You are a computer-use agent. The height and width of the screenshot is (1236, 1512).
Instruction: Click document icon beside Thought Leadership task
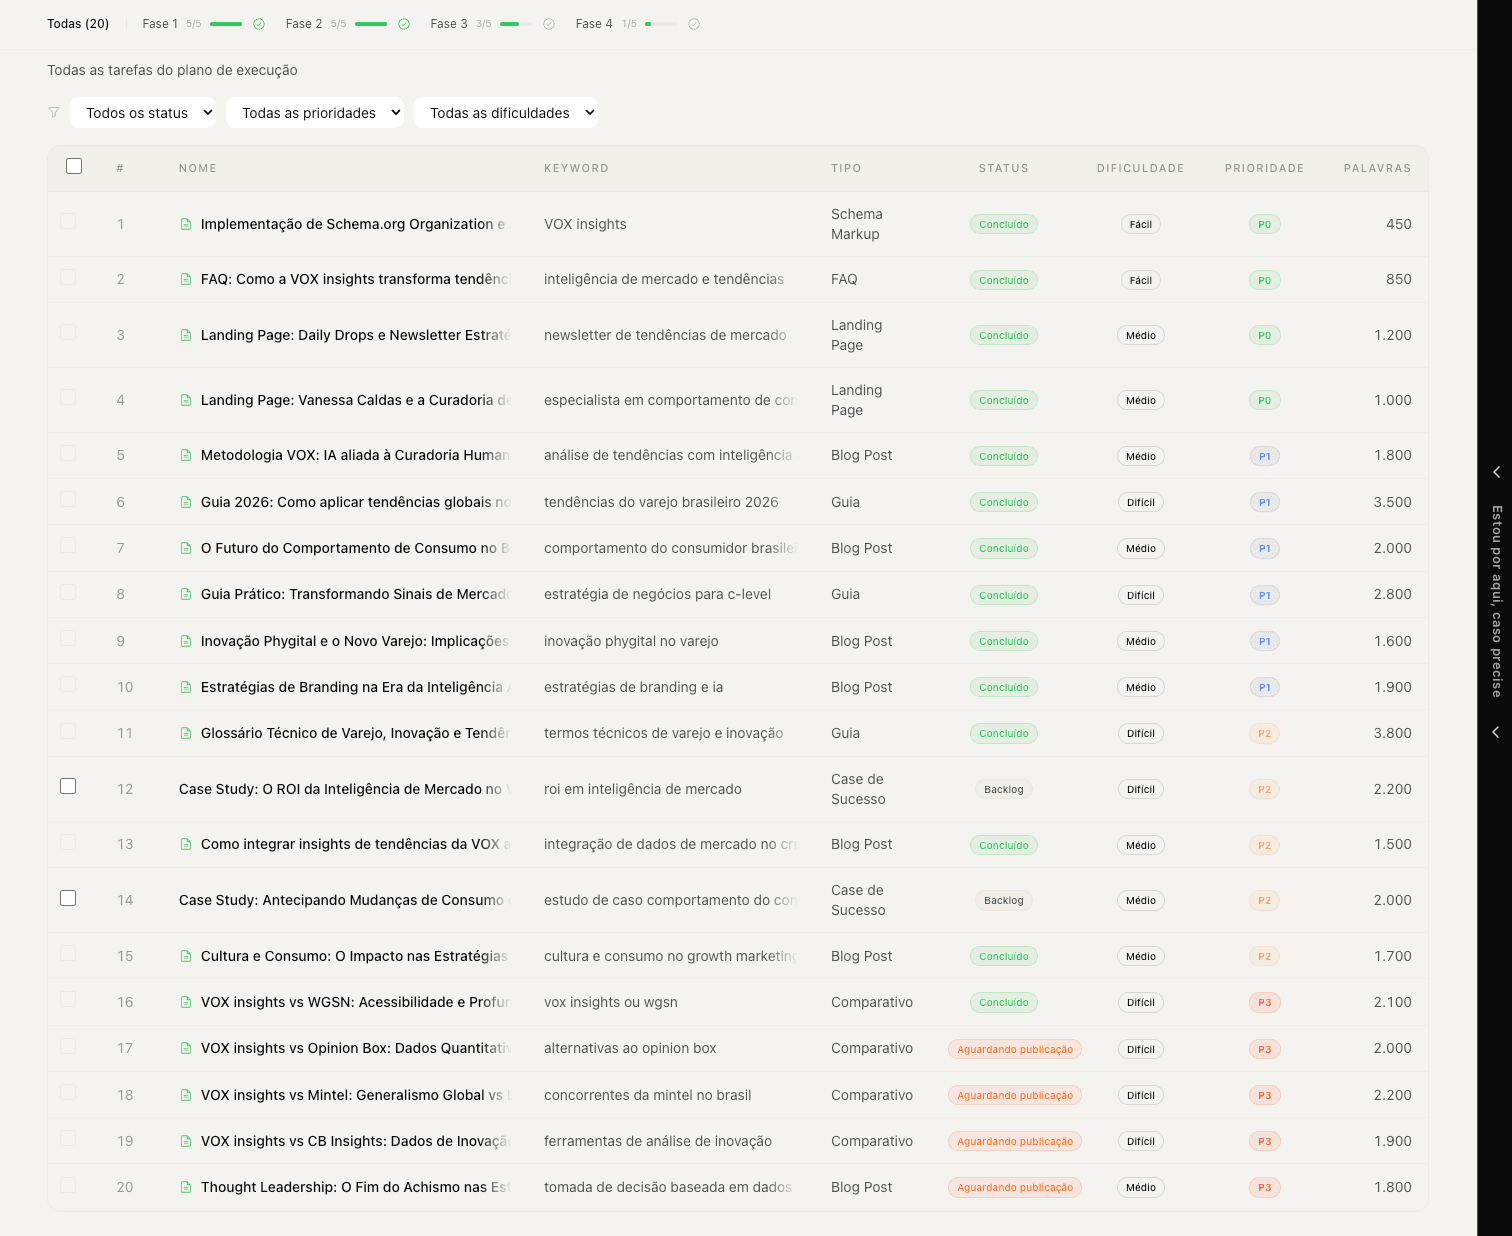(x=186, y=1188)
